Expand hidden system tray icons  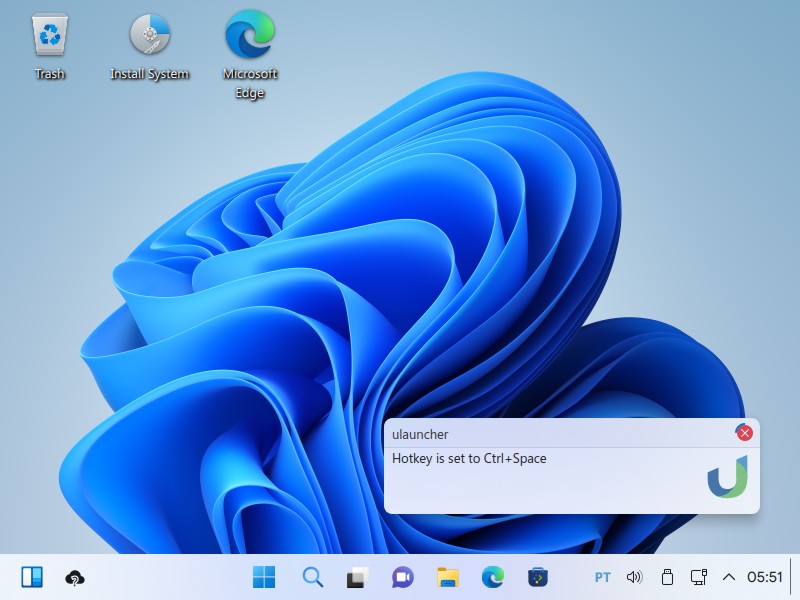(x=729, y=577)
